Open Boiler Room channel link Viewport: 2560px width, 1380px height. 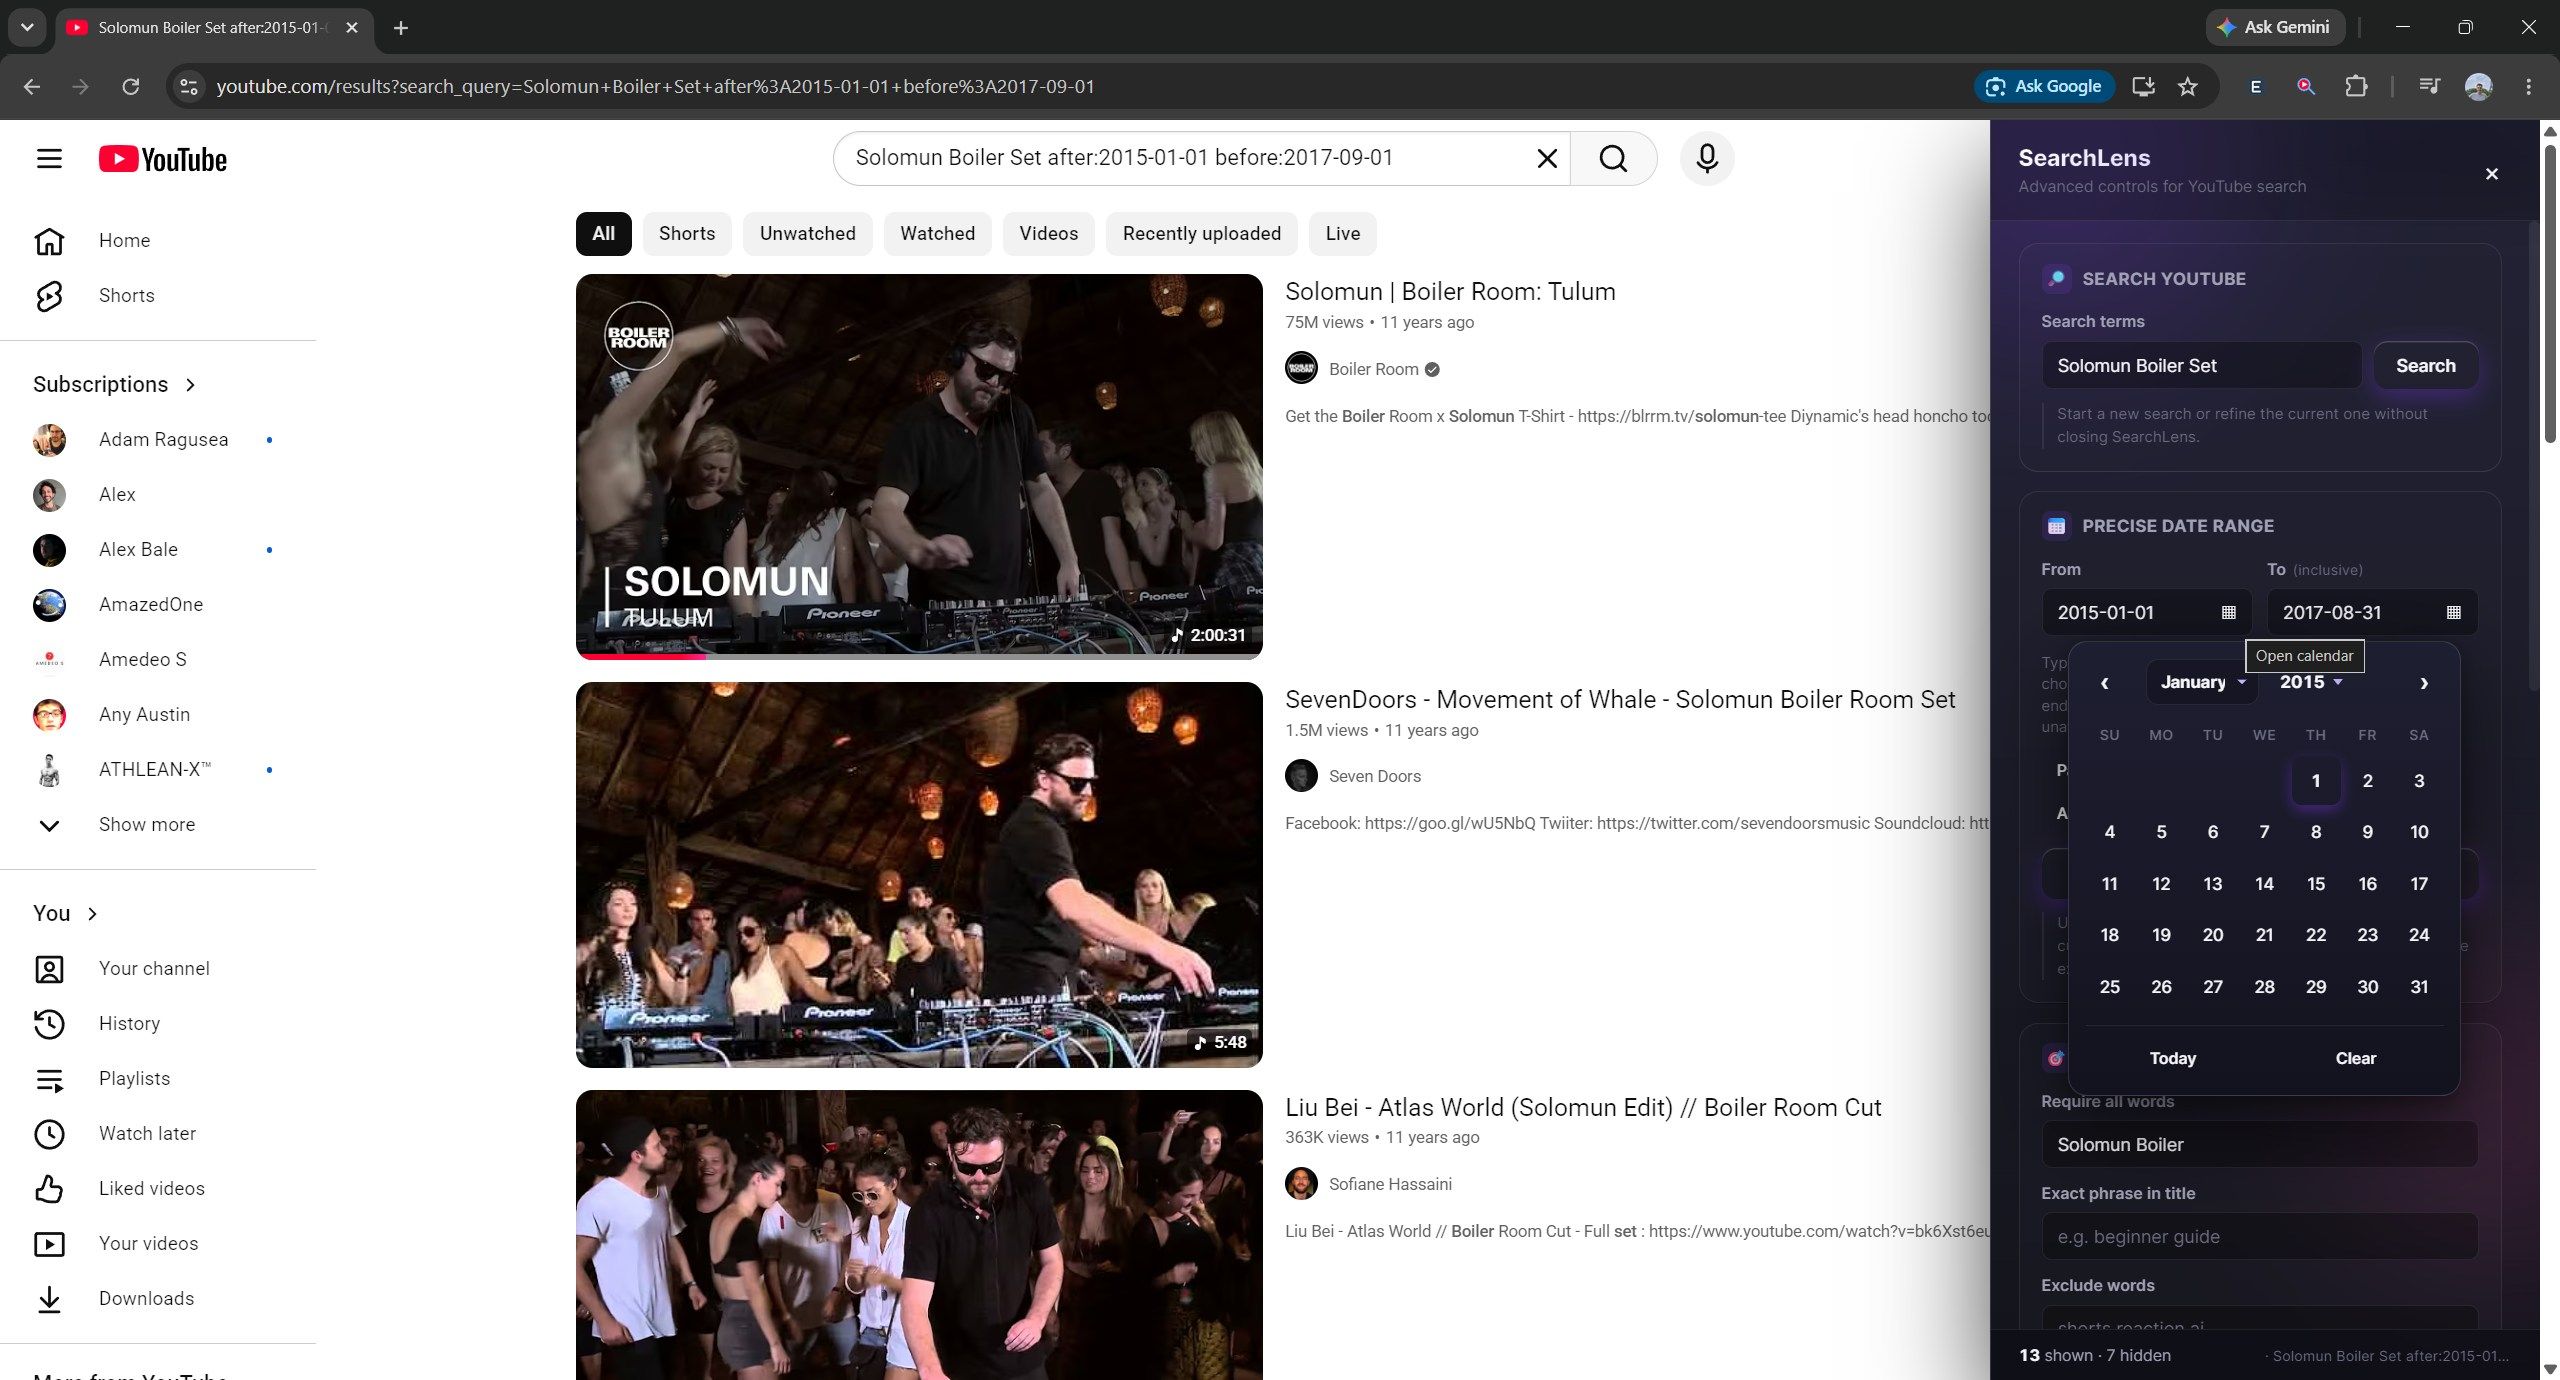1374,369
